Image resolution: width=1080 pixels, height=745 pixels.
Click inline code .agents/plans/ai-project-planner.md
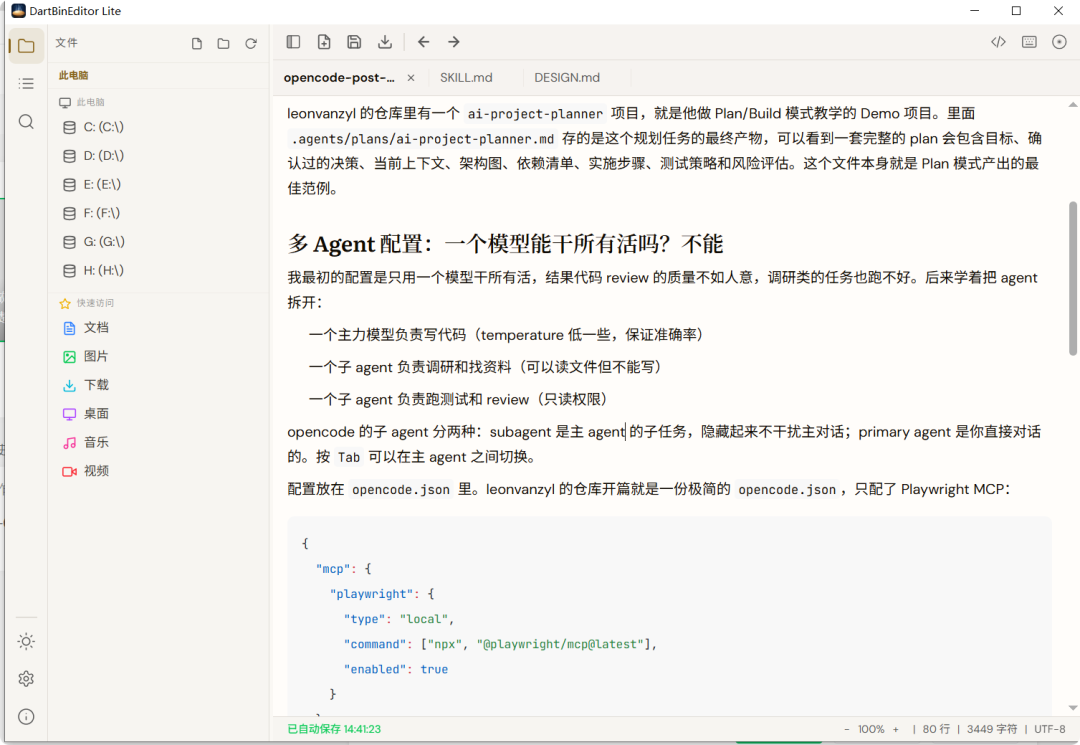coord(422,139)
